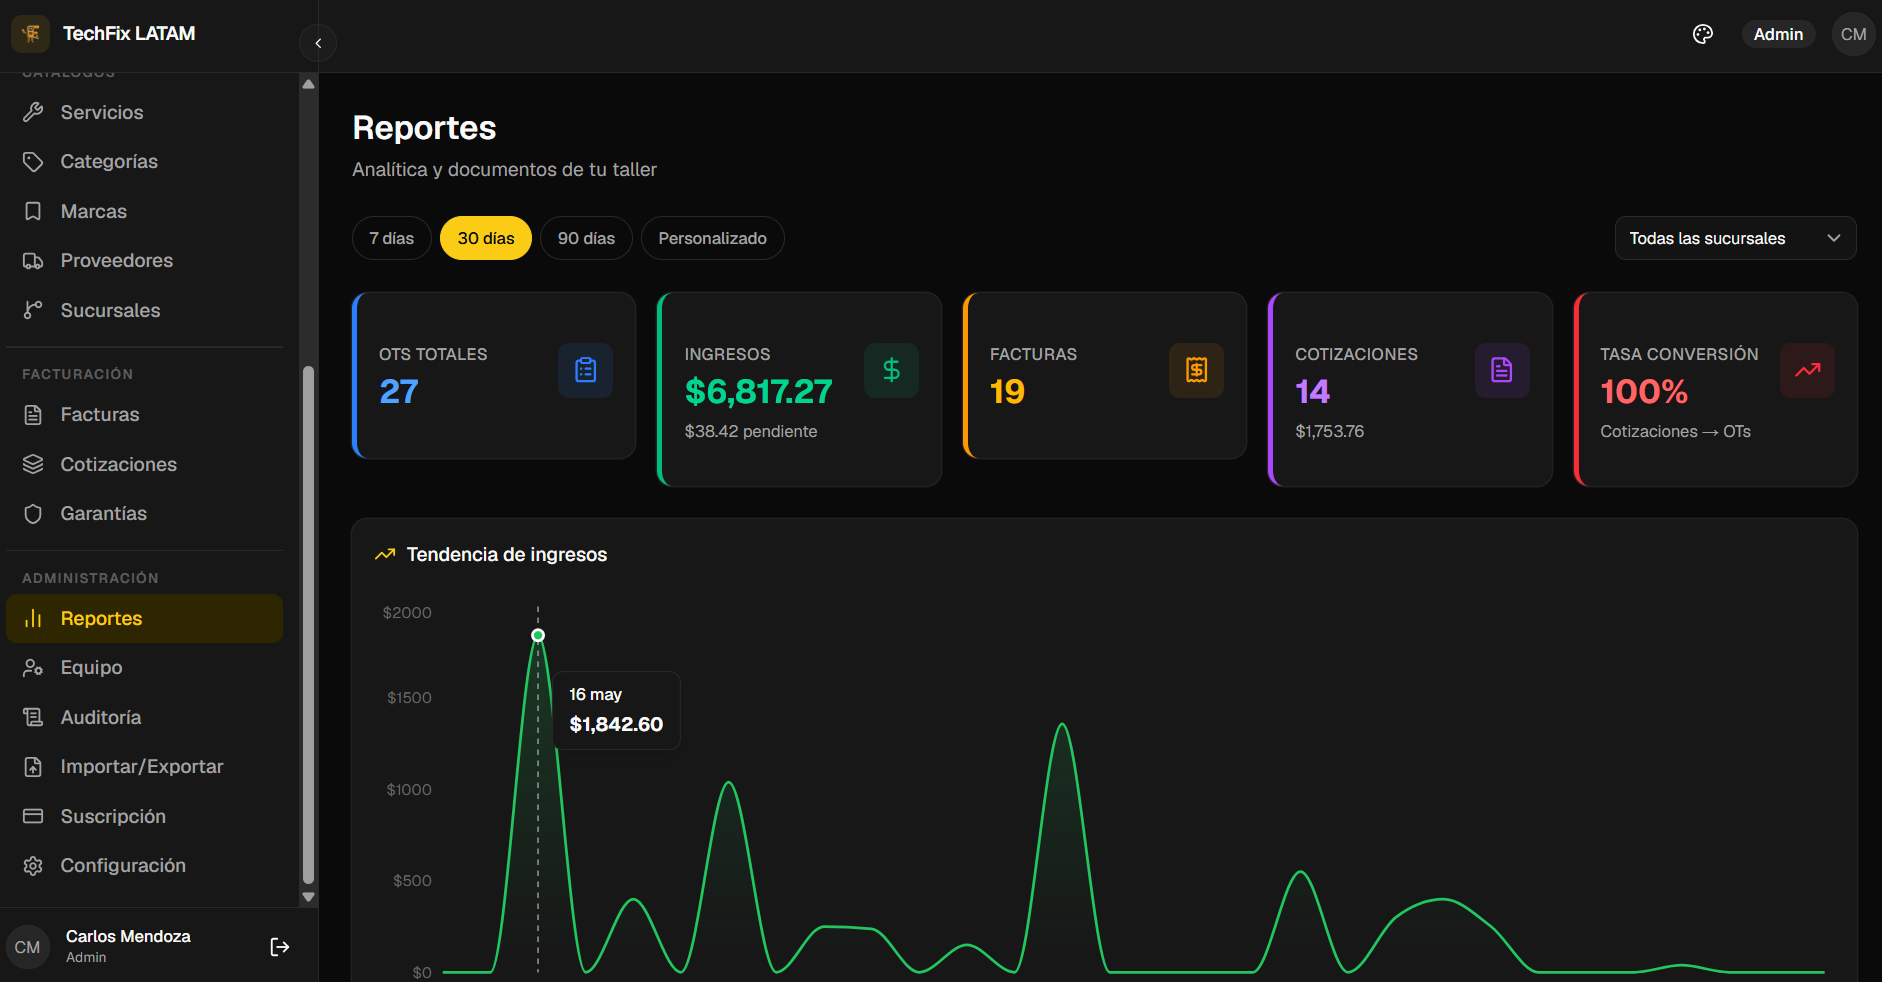Viewport: 1882px width, 982px height.
Task: Click the $1,842.60 tooltip value
Action: 616,724
